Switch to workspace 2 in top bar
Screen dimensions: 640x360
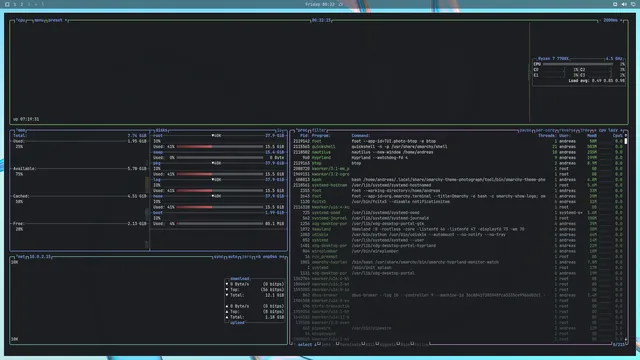click(22, 4)
